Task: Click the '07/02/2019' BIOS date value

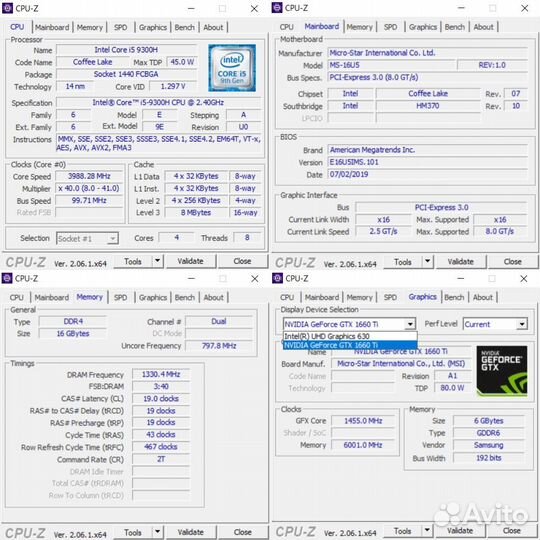Action: (427, 174)
